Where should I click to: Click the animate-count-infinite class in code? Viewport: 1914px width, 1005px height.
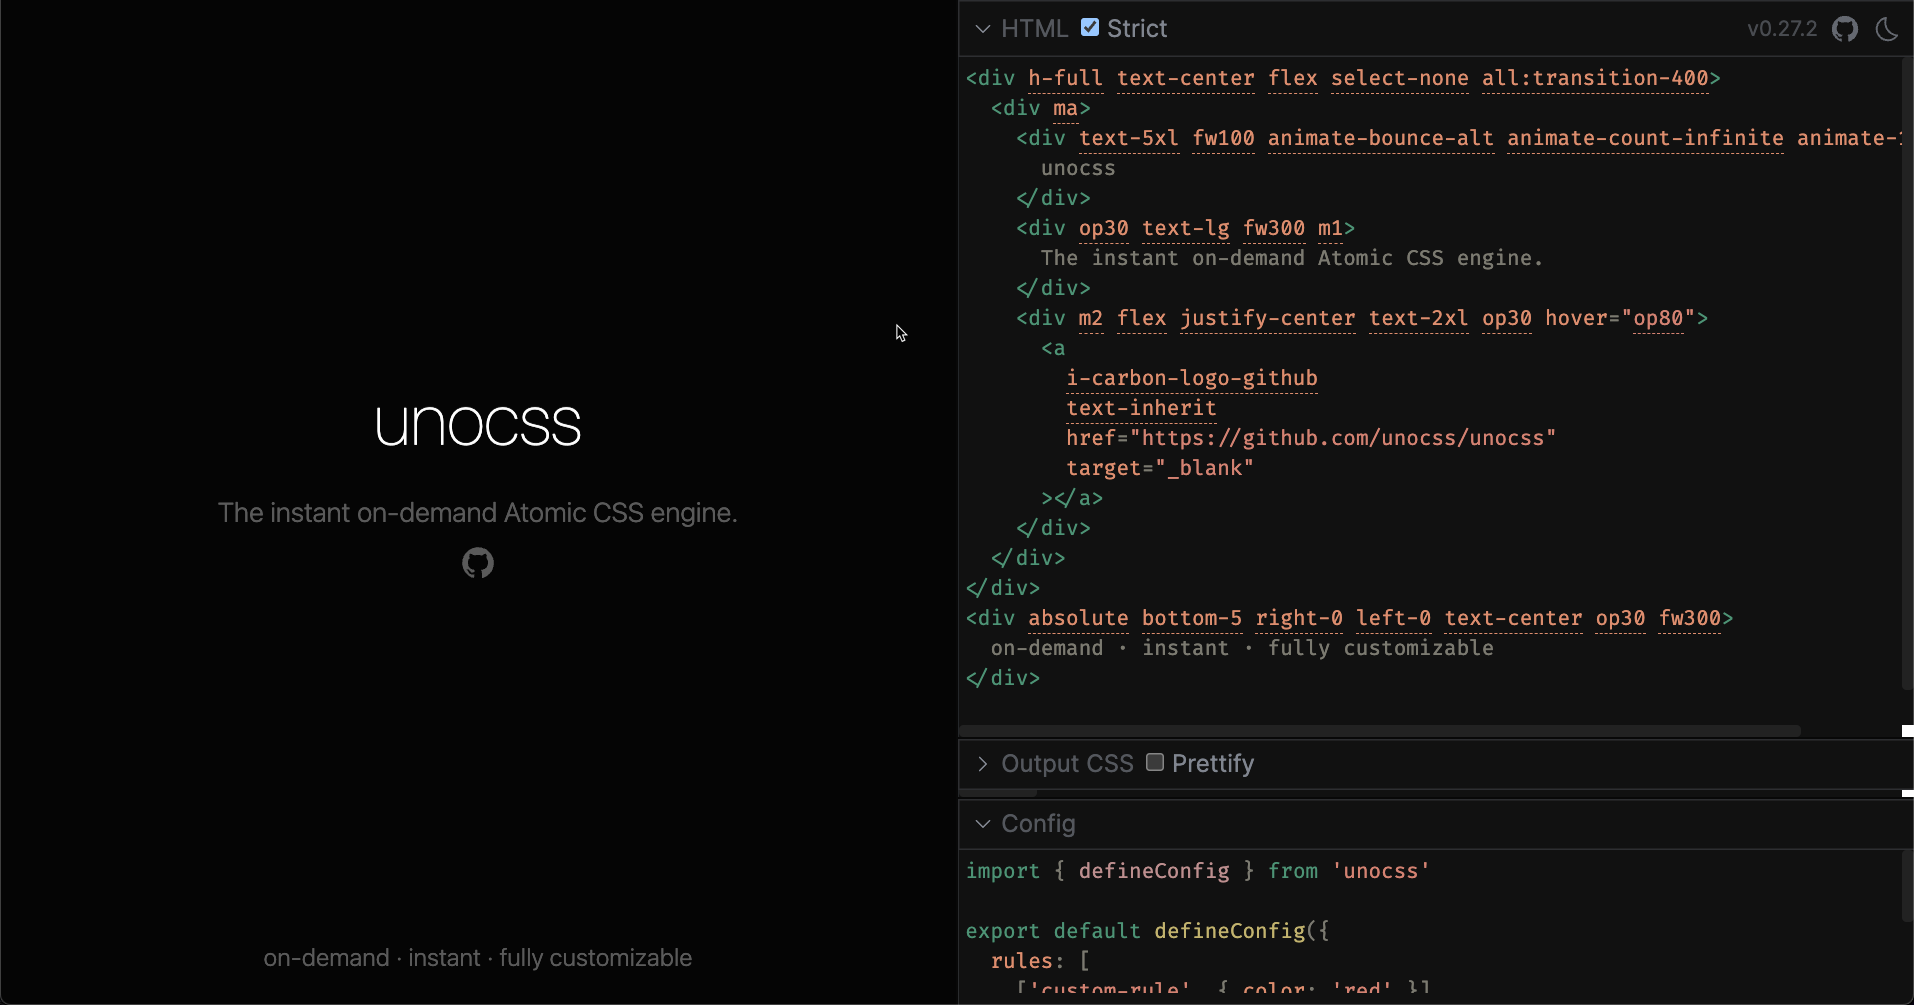[1645, 138]
